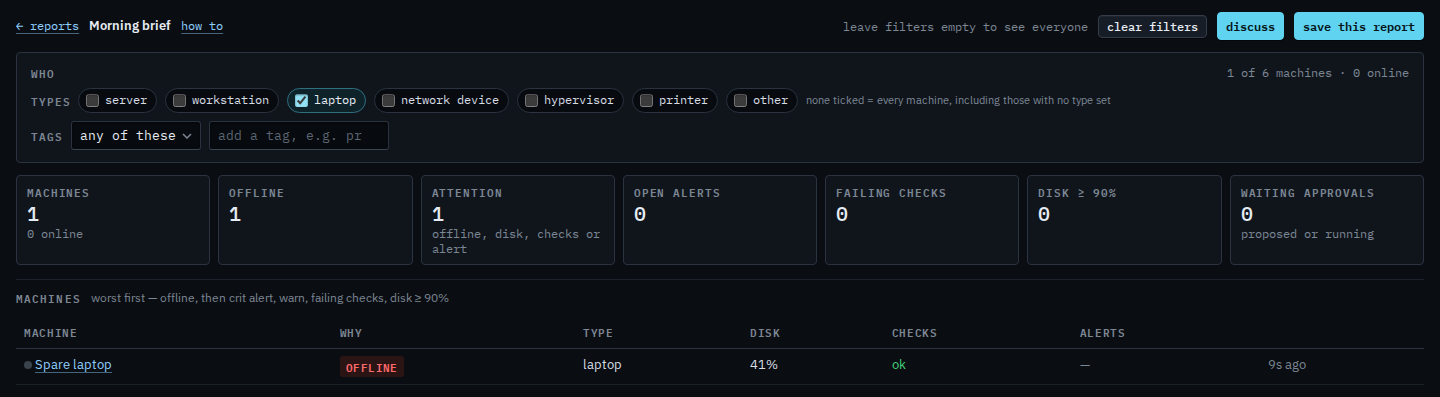The image size is (1440, 397).
Task: Enable the network device filter
Action: pyautogui.click(x=388, y=100)
